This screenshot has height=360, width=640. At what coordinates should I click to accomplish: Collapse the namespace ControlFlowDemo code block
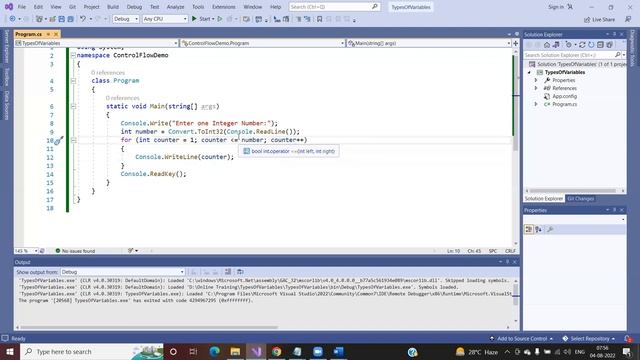coord(73,56)
